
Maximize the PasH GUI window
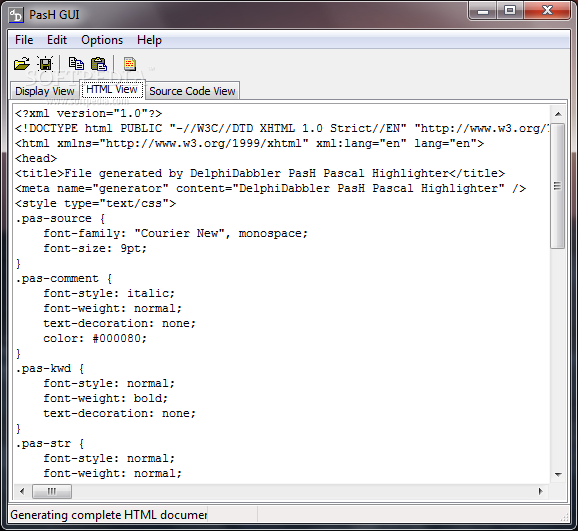tap(510, 10)
